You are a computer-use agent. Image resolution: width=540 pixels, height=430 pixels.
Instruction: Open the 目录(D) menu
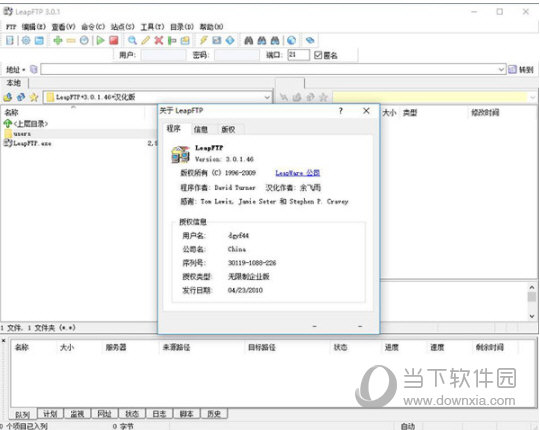(182, 27)
